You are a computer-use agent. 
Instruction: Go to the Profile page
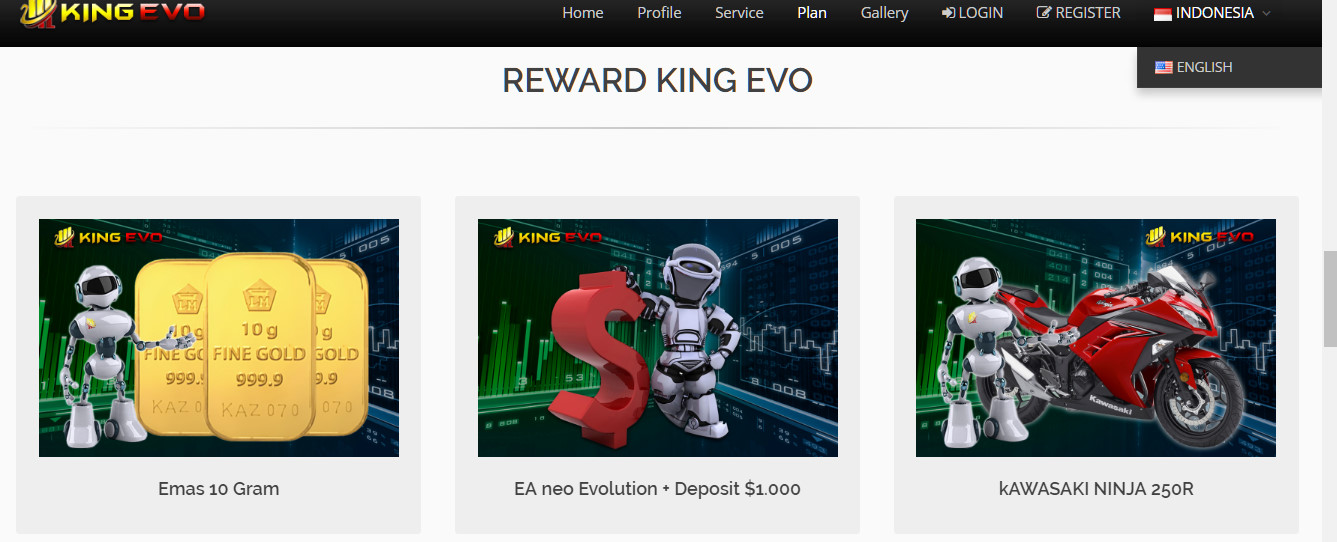(x=659, y=13)
